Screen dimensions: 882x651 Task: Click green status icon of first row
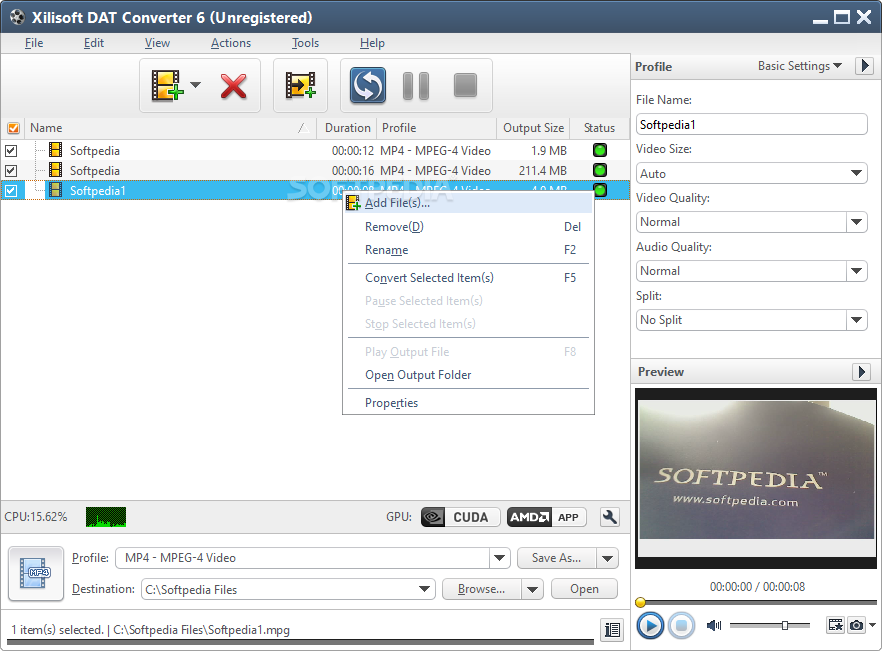600,150
